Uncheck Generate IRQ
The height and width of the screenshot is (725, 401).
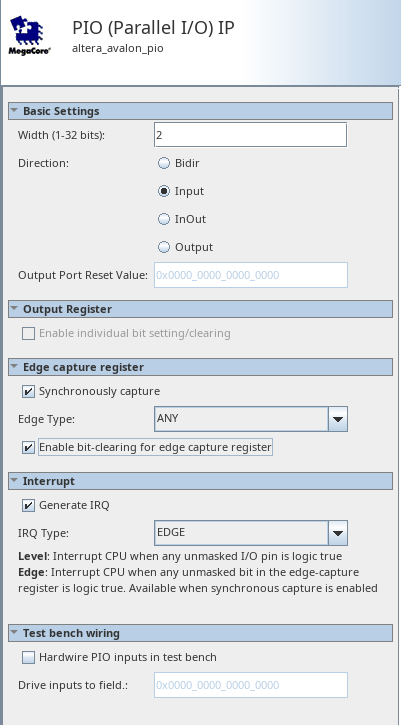coord(28,505)
